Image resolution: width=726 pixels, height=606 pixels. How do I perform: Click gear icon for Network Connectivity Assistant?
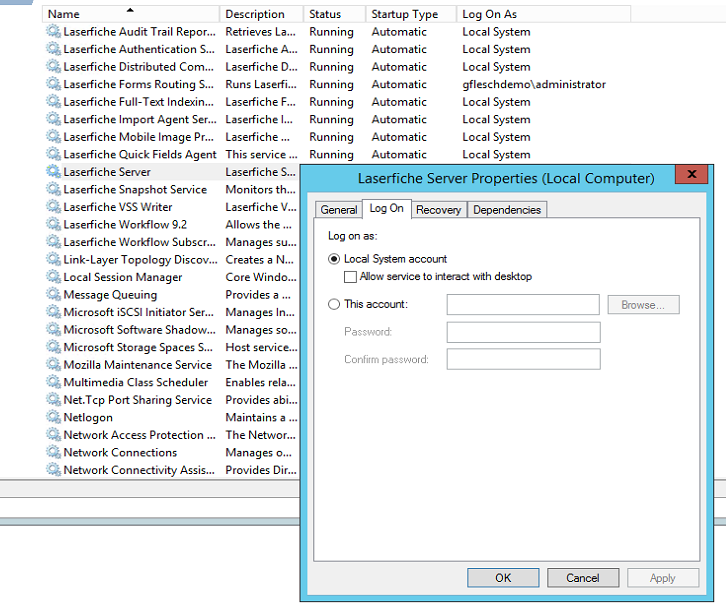coord(53,470)
